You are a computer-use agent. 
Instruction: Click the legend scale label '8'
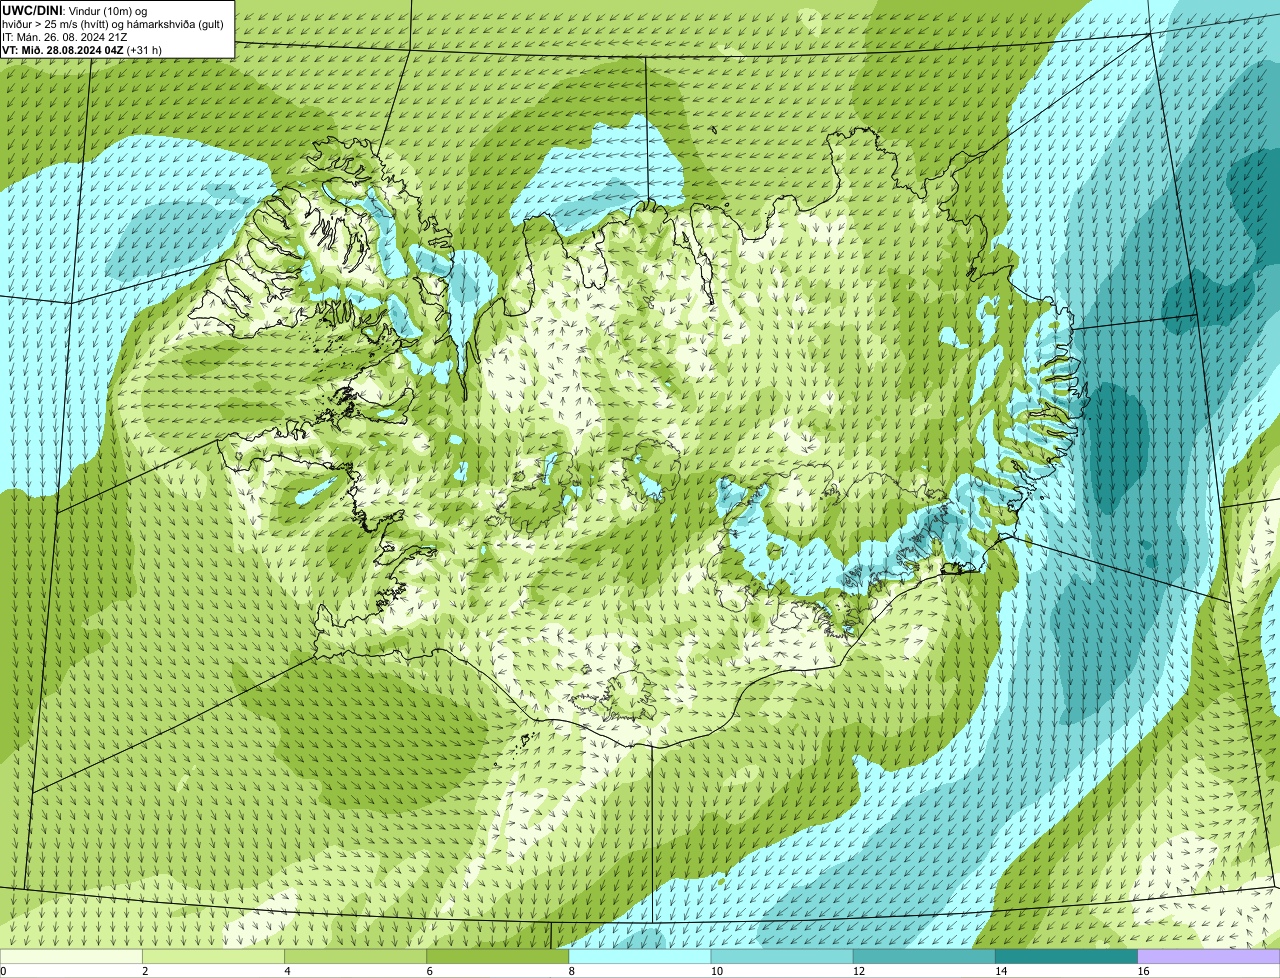(572, 971)
